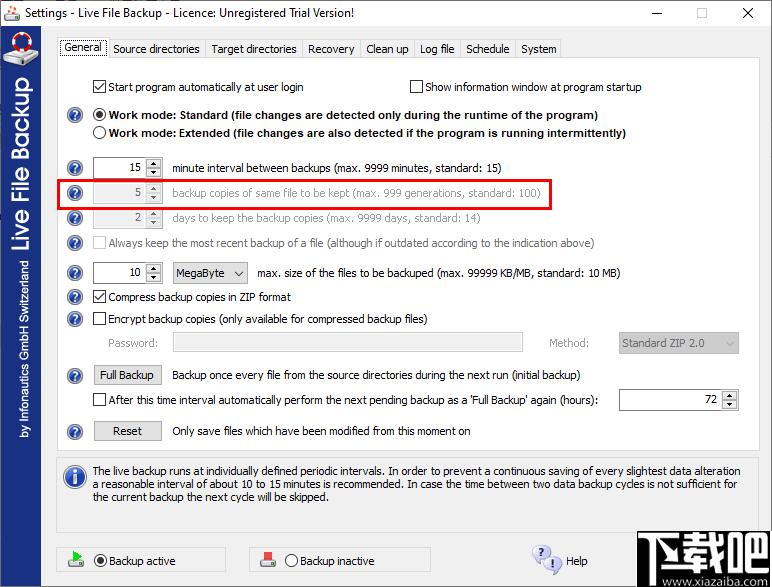Open the Clean up tab
The image size is (772, 587).
387,49
